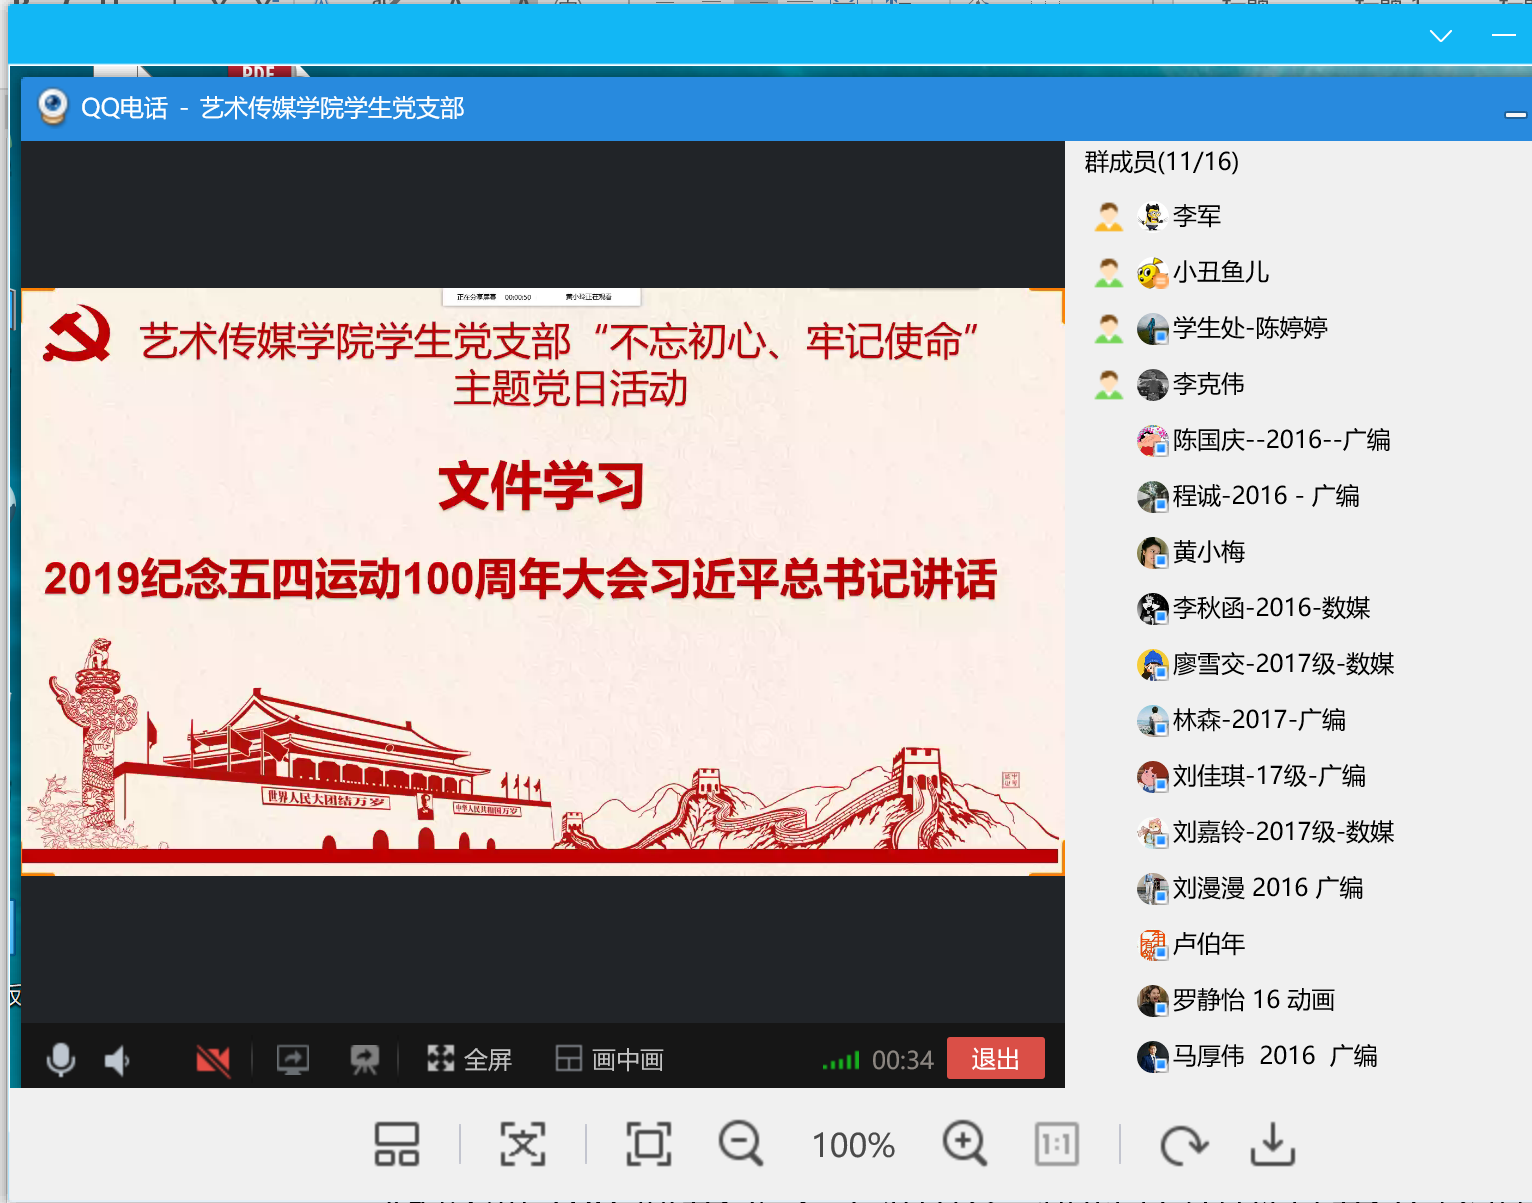Screen dimensions: 1532x1203
Task: Click the shared slide presentation area
Action: tap(542, 581)
